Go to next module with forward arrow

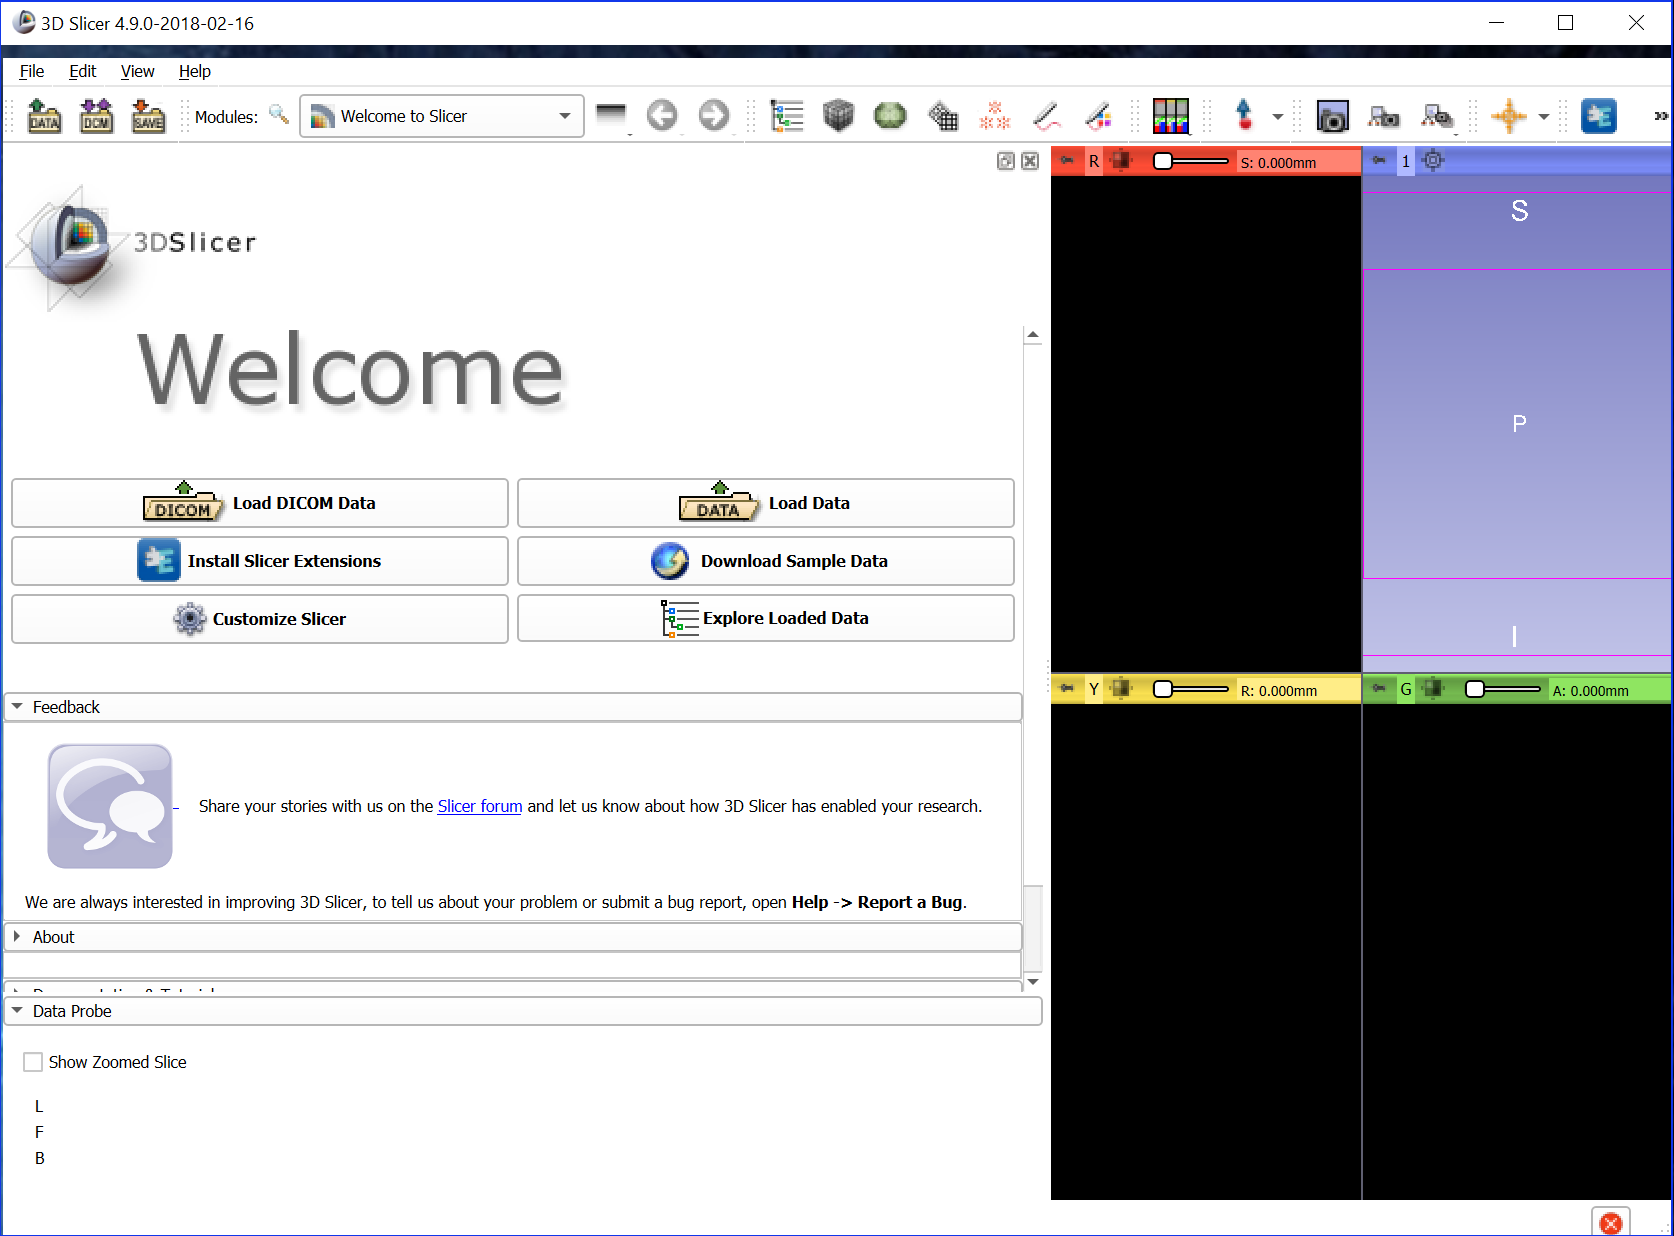(x=714, y=116)
